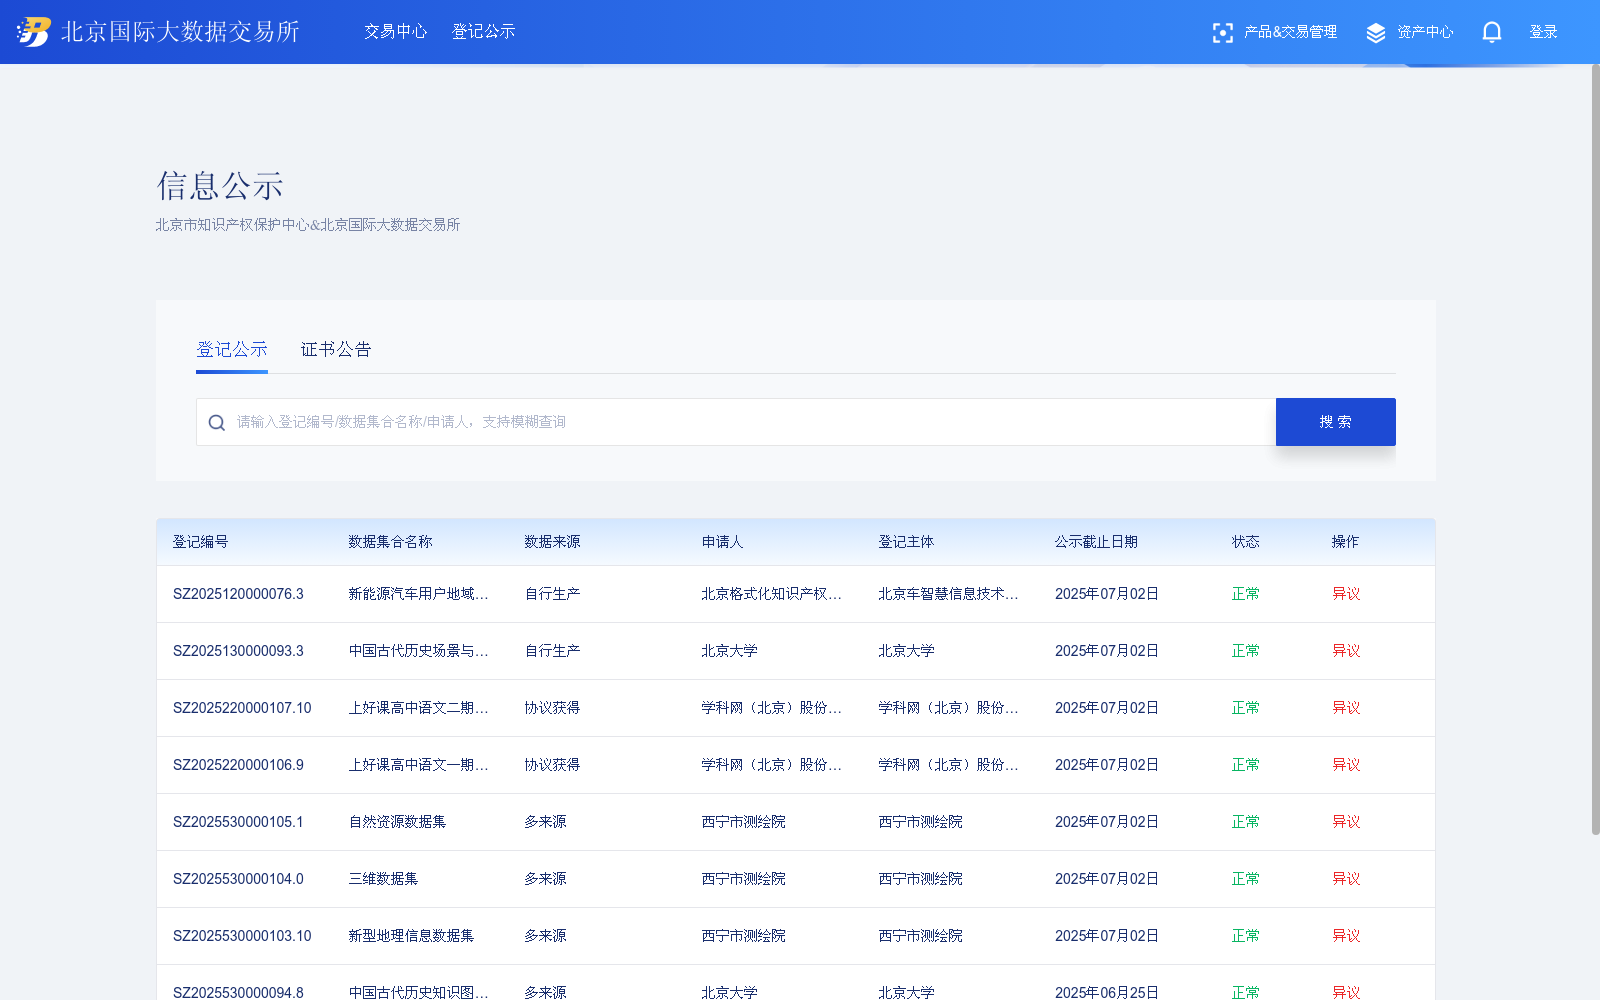The image size is (1600, 1000).
Task: Click the 搜索 button
Action: coord(1335,422)
